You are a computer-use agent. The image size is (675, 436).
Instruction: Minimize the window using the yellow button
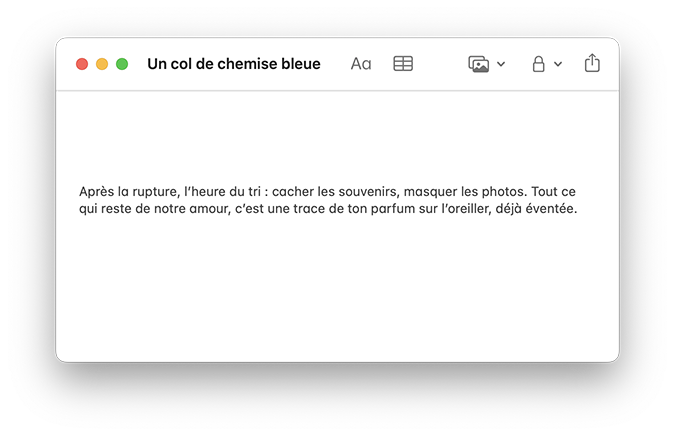tap(102, 64)
